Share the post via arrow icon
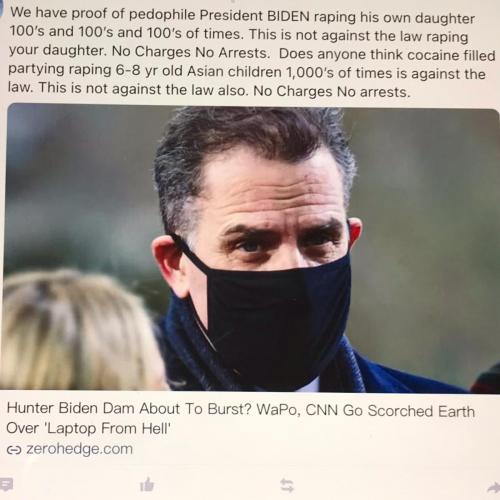The width and height of the screenshot is (500, 500). (493, 488)
